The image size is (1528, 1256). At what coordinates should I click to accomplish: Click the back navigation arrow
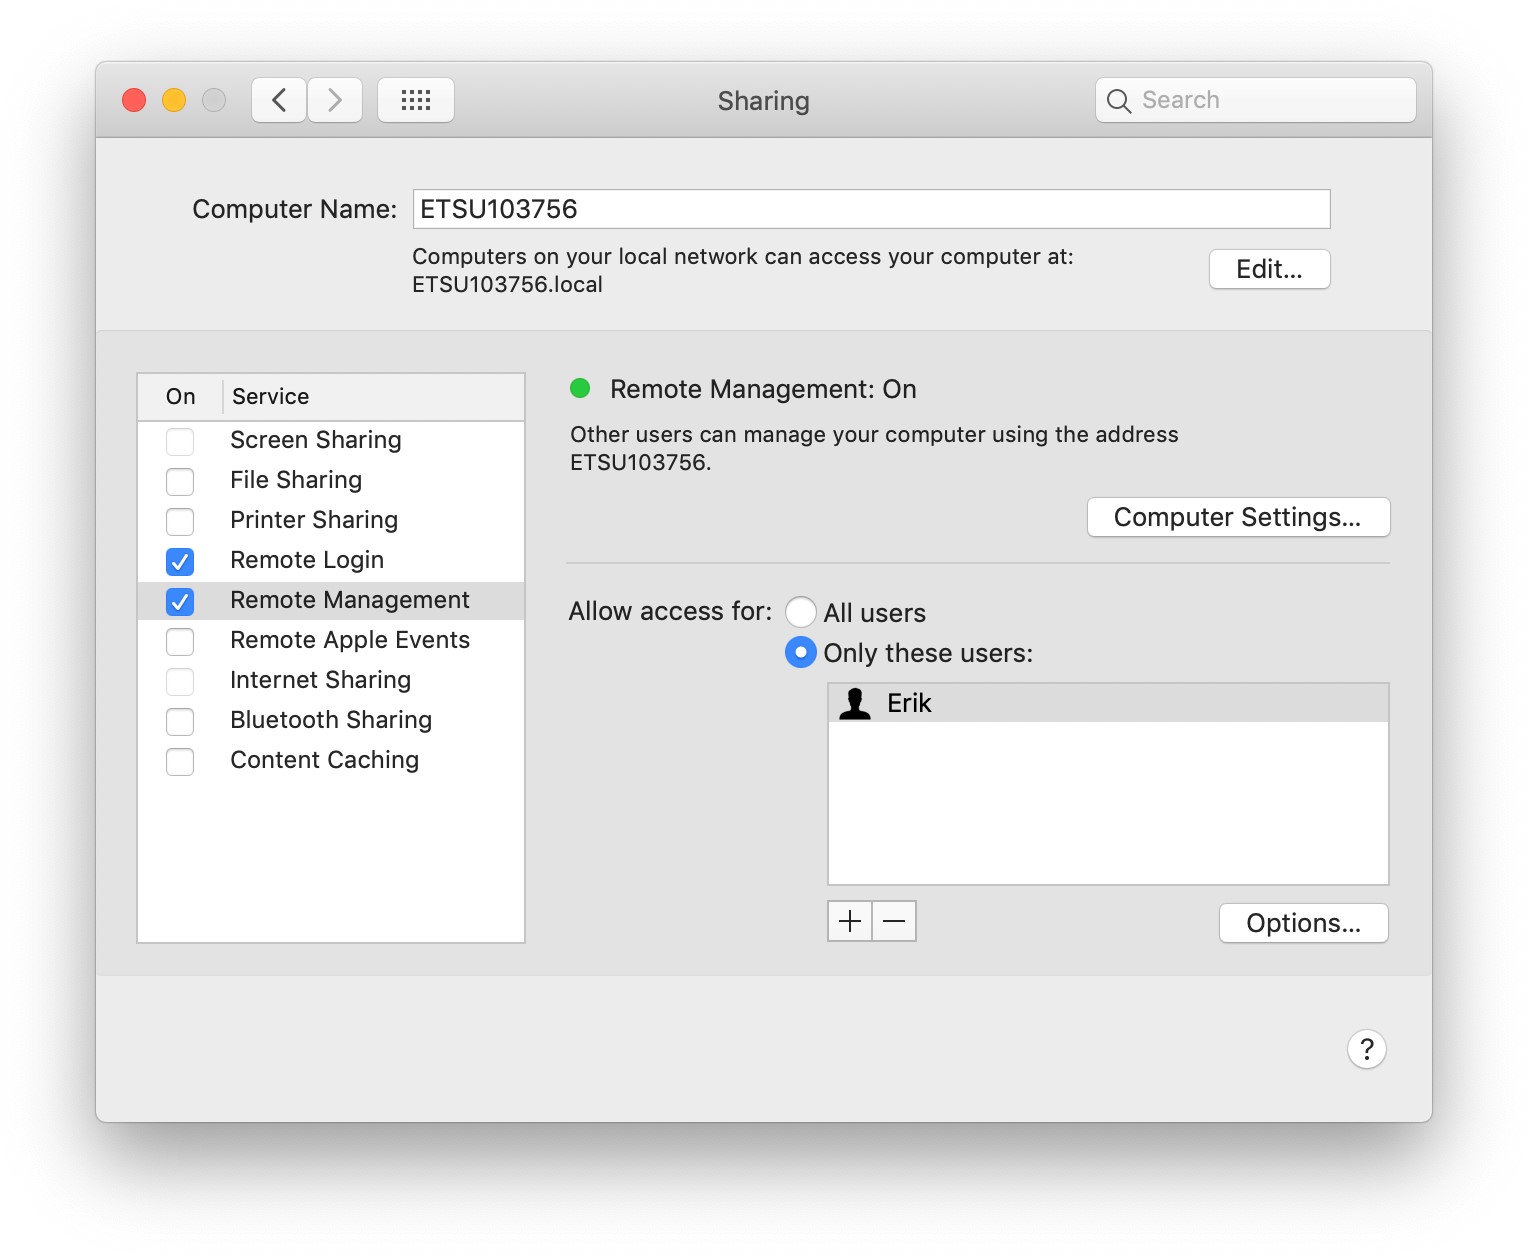tap(279, 100)
